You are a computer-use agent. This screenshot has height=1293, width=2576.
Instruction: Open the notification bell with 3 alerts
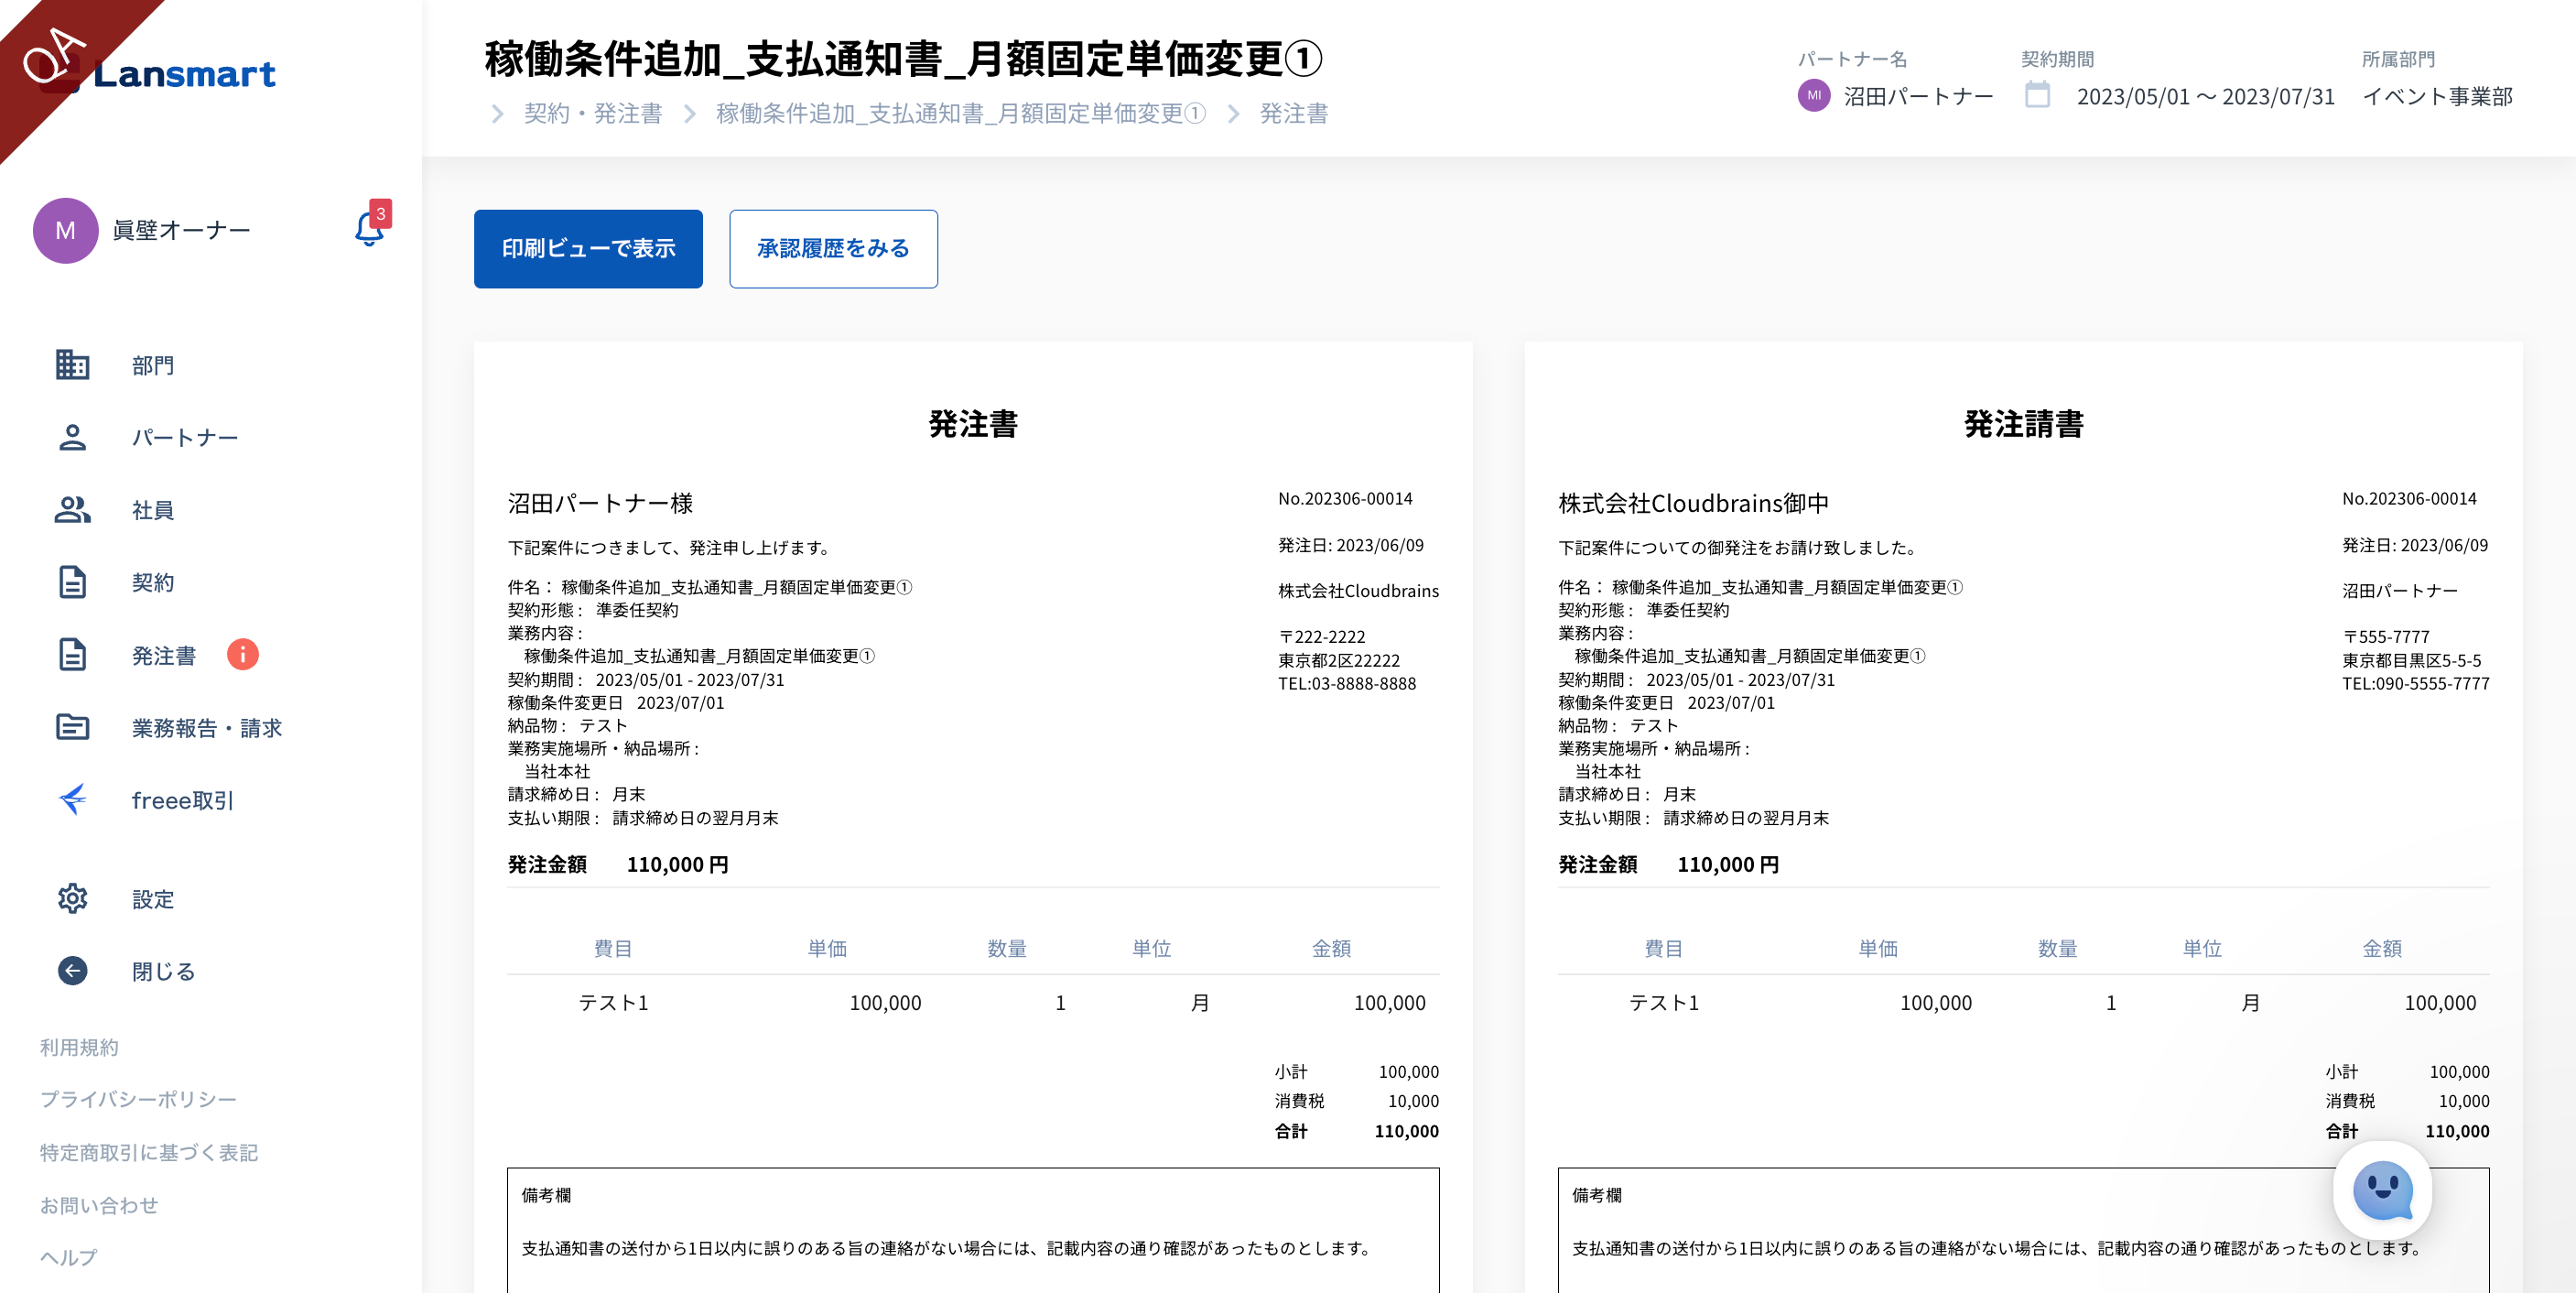click(371, 226)
